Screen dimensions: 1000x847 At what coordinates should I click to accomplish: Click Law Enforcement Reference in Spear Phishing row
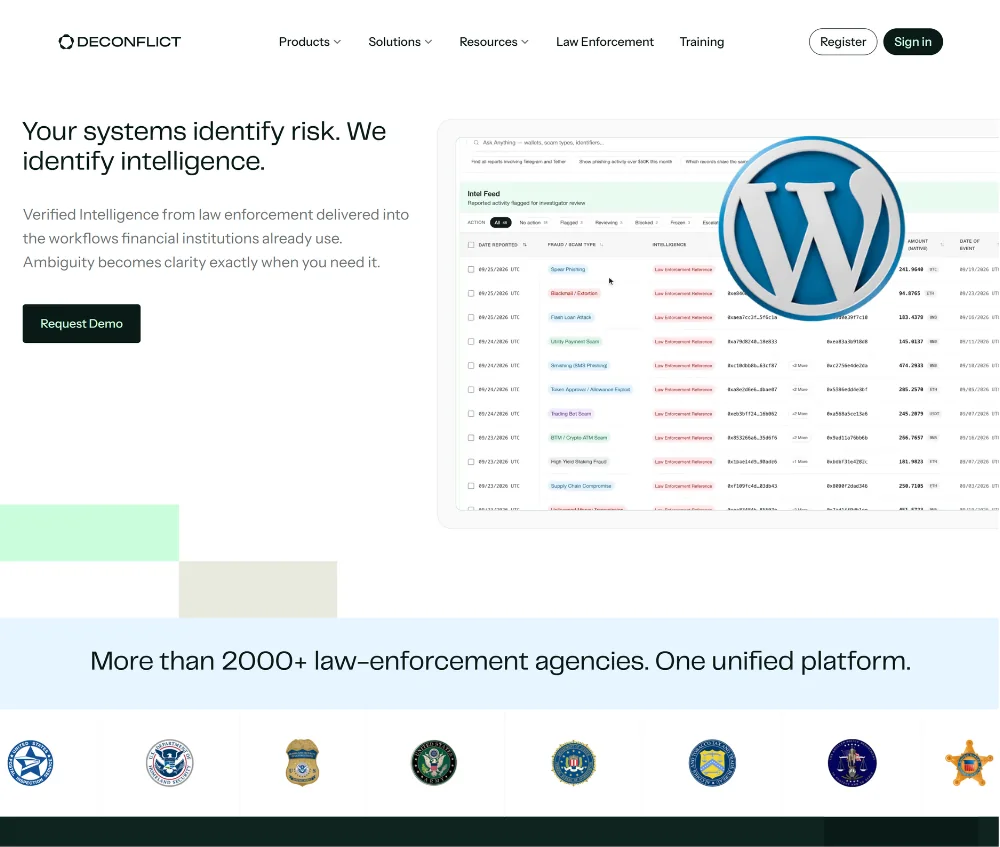click(683, 269)
